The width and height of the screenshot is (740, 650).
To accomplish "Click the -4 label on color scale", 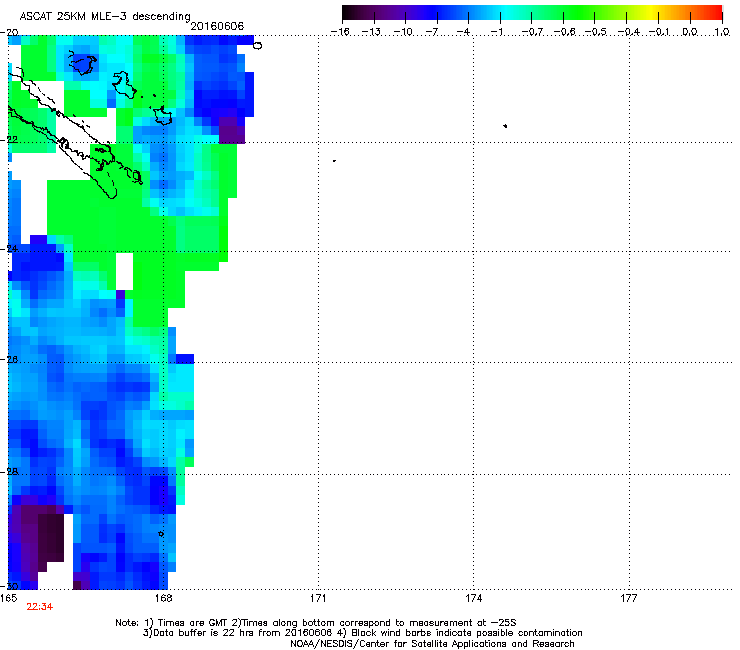I will [463, 32].
